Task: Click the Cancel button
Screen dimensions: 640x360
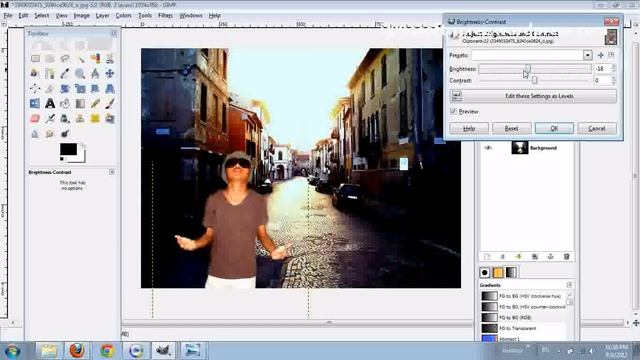Action: click(597, 128)
